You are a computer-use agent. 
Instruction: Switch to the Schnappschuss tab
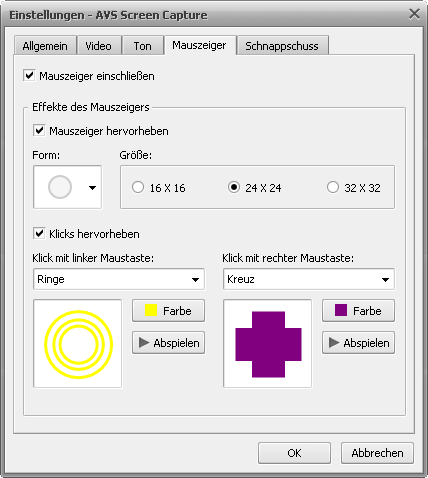pyautogui.click(x=282, y=46)
